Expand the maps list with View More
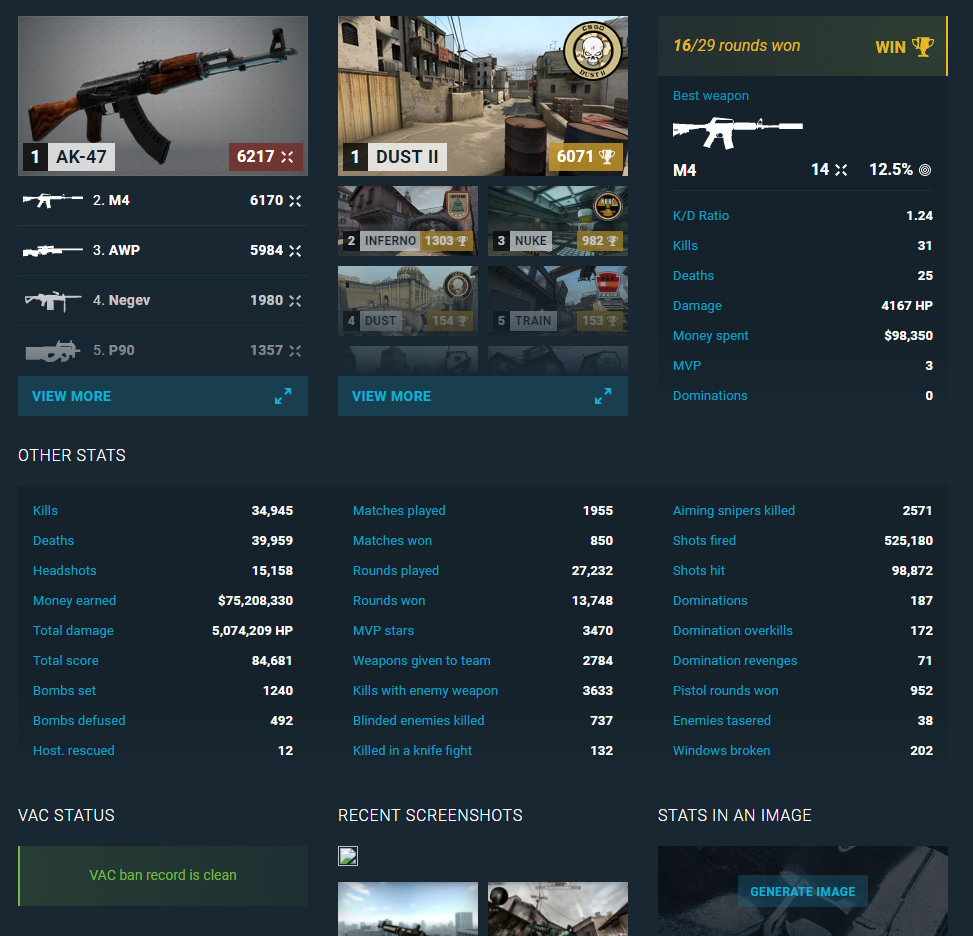The image size is (973, 936). (392, 396)
